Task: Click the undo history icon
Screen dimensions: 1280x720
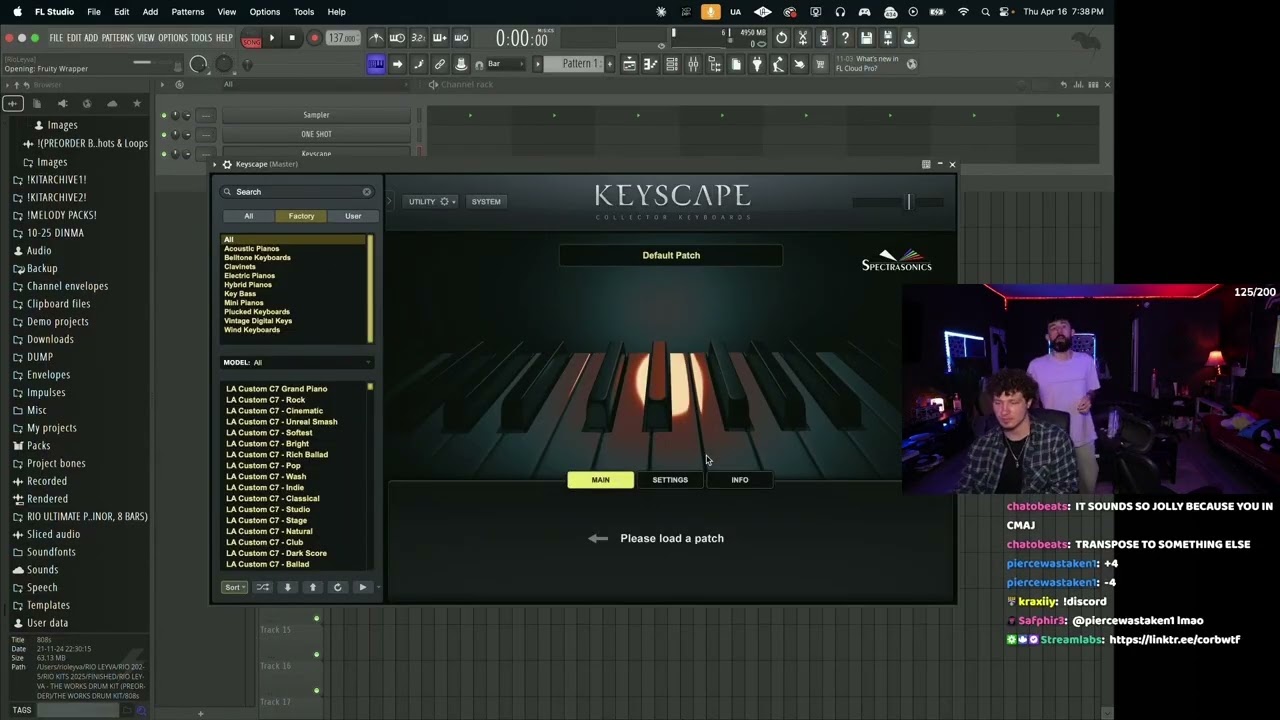Action: [781, 38]
